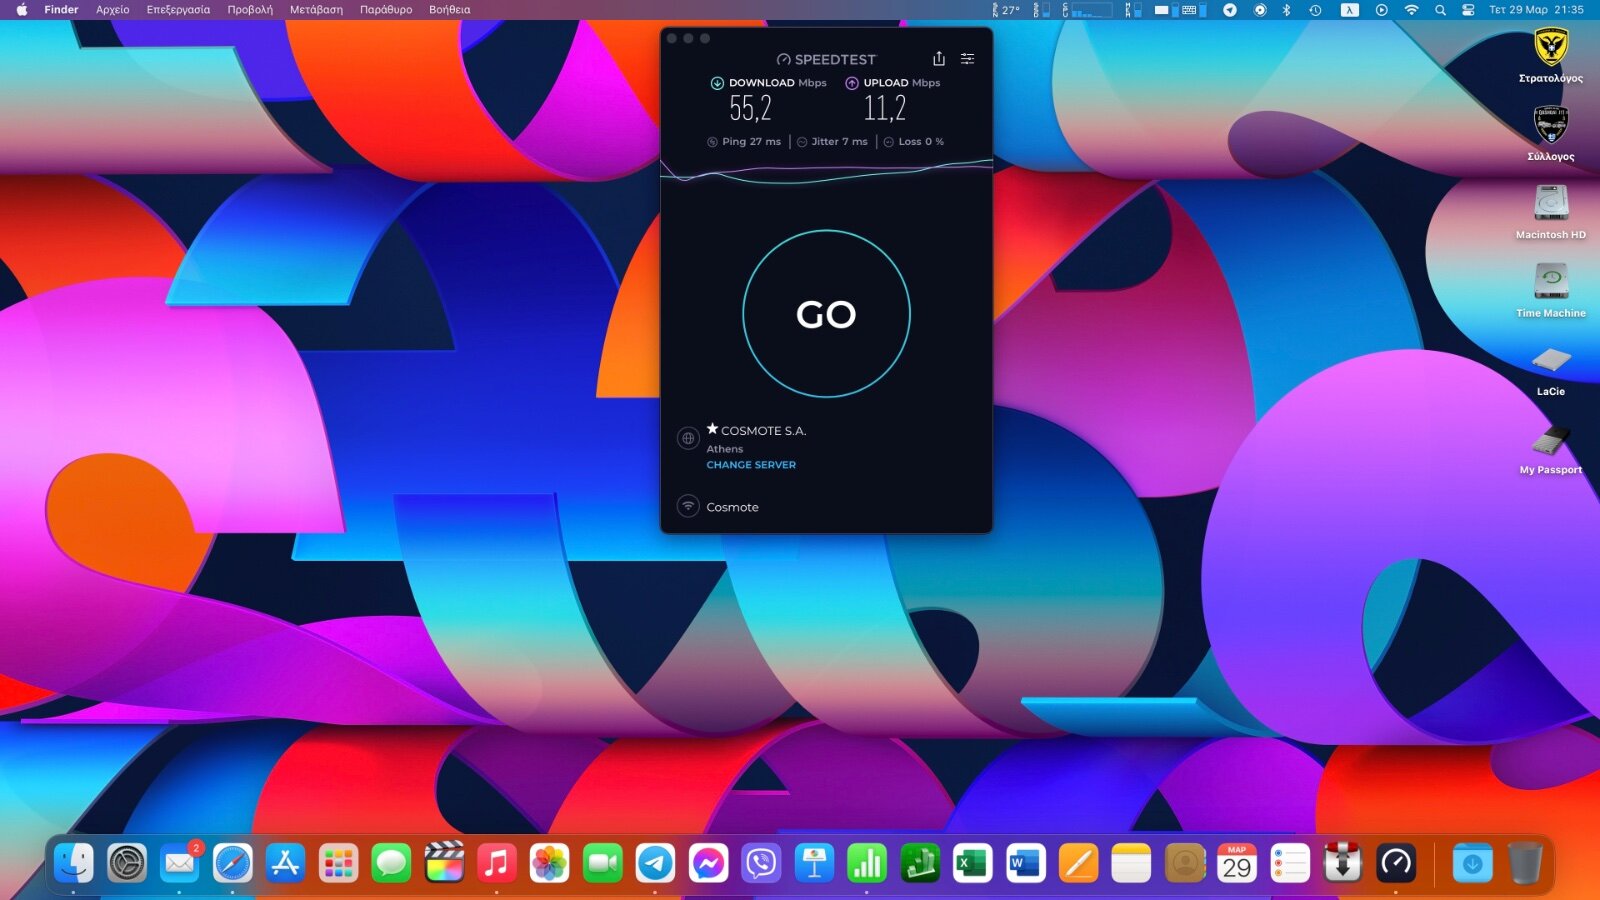Open Speedtest settings sliders icon
1600x900 pixels.
coord(967,59)
